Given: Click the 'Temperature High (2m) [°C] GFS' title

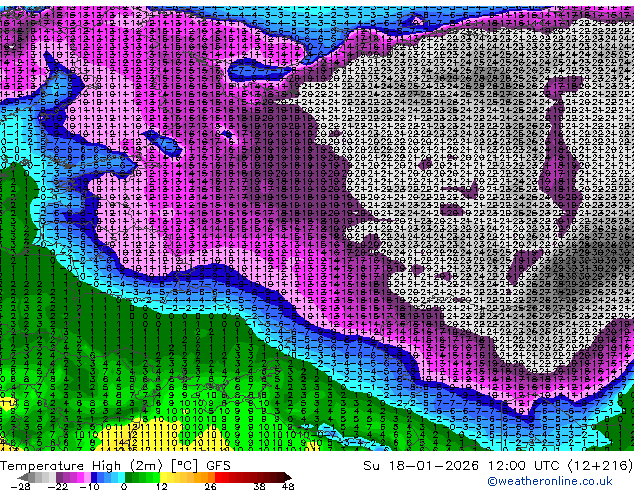Looking at the screenshot, I should click(x=115, y=465).
